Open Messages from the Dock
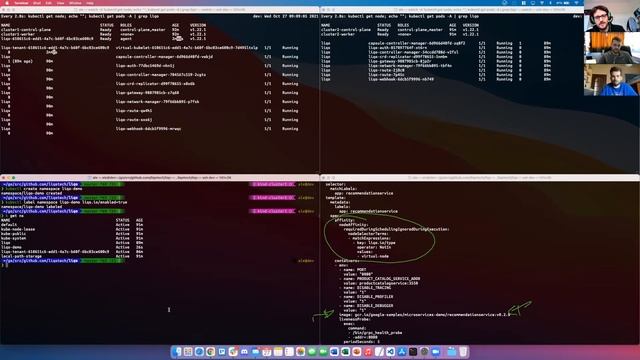The width and height of the screenshot is (640, 360). point(312,351)
